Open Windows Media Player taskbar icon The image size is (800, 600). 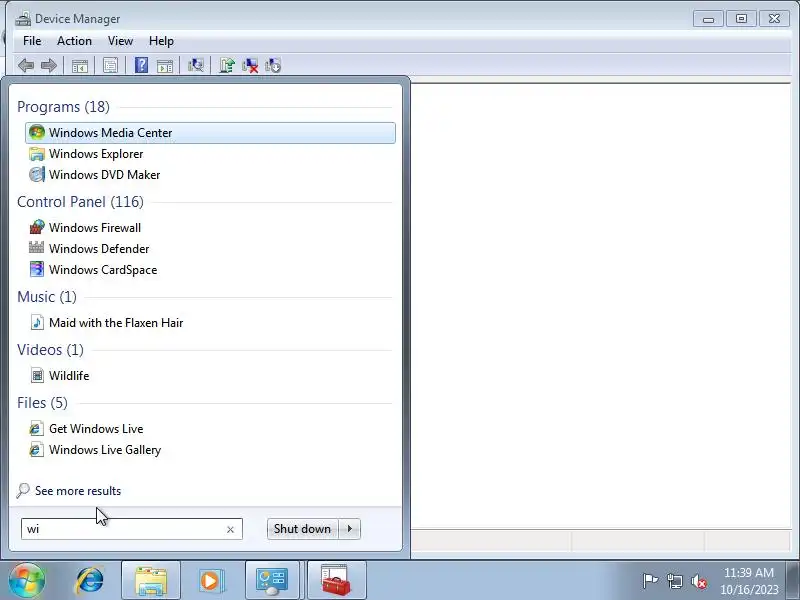point(210,581)
